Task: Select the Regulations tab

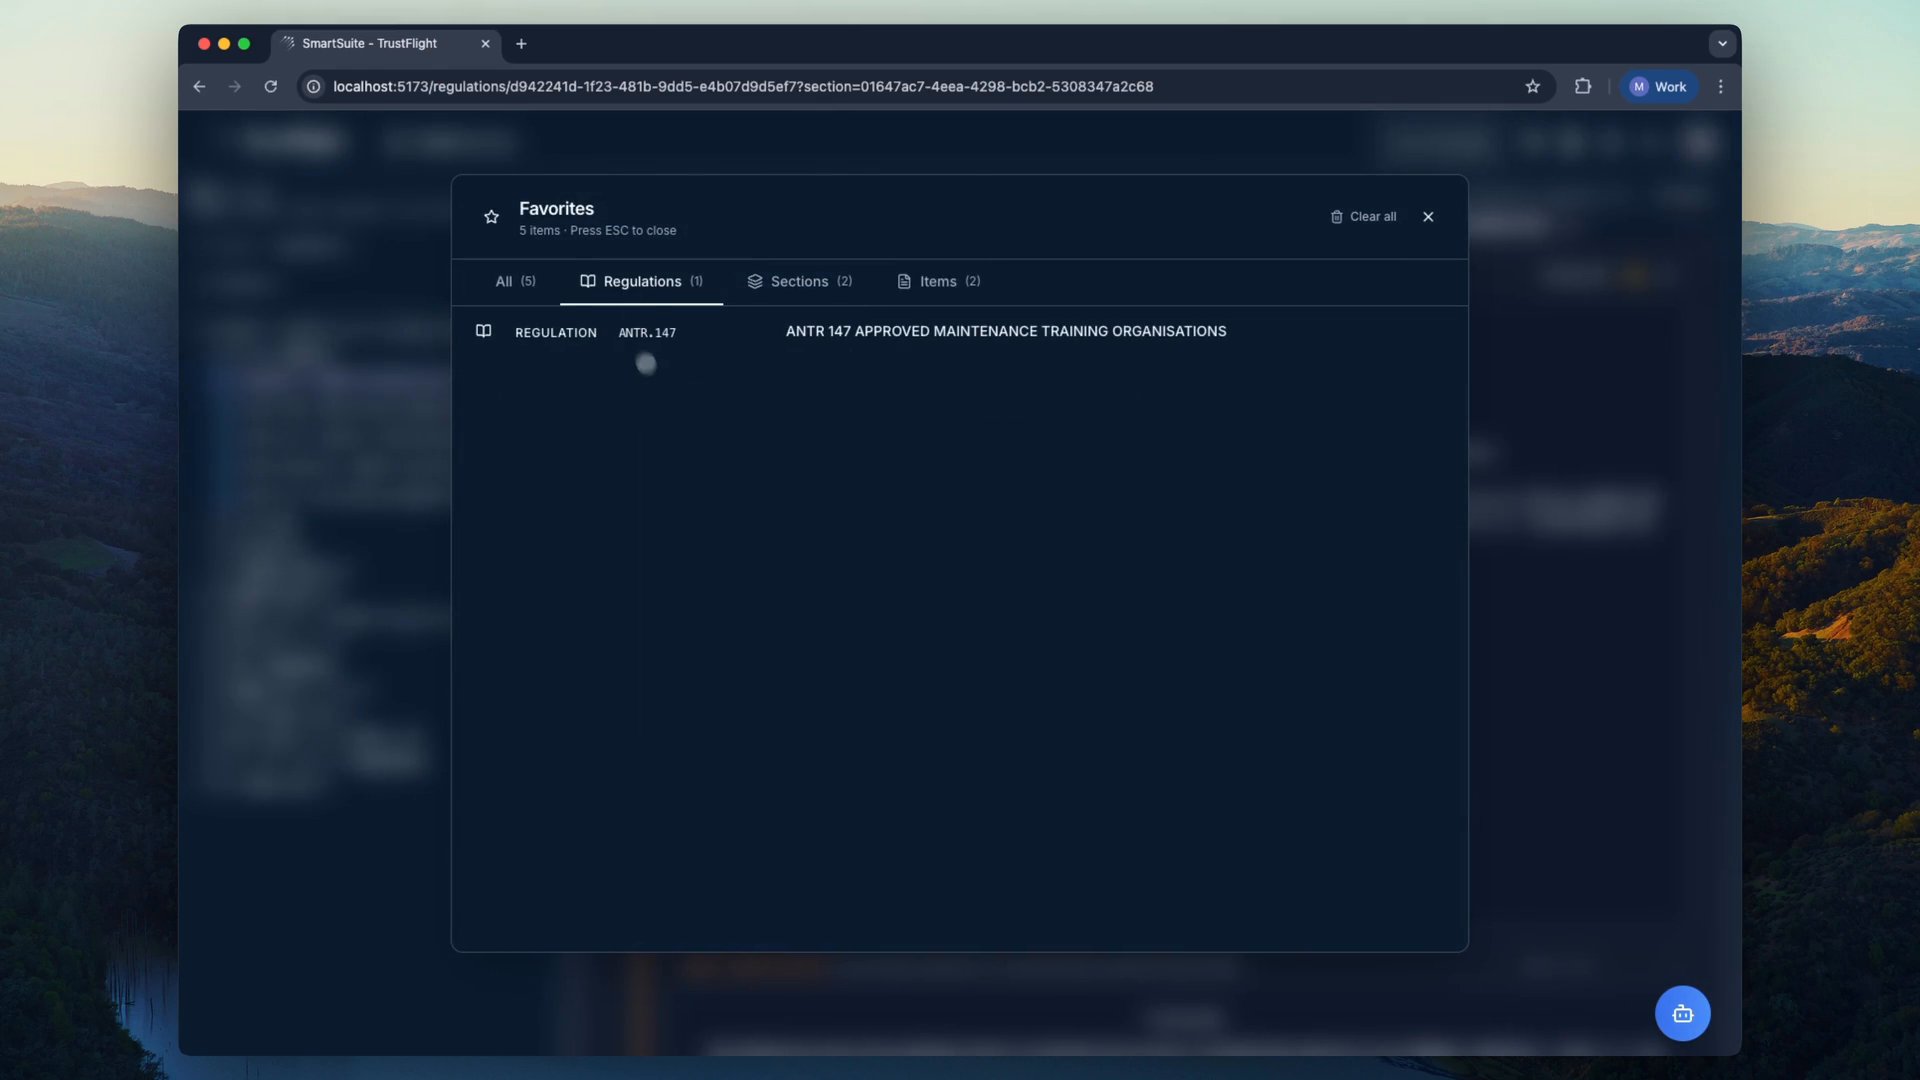Action: point(641,282)
